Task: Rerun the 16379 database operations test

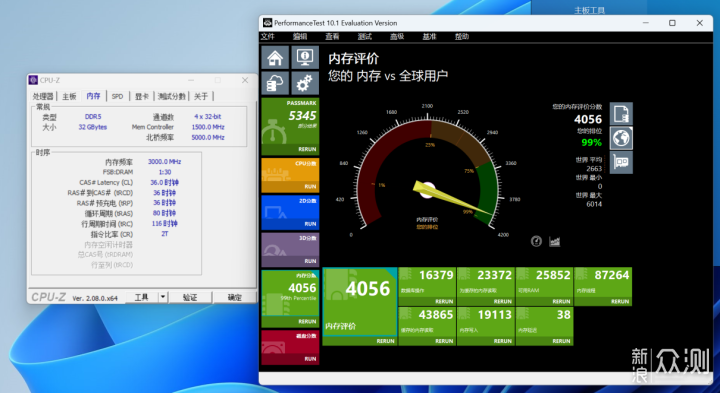Action: [444, 302]
